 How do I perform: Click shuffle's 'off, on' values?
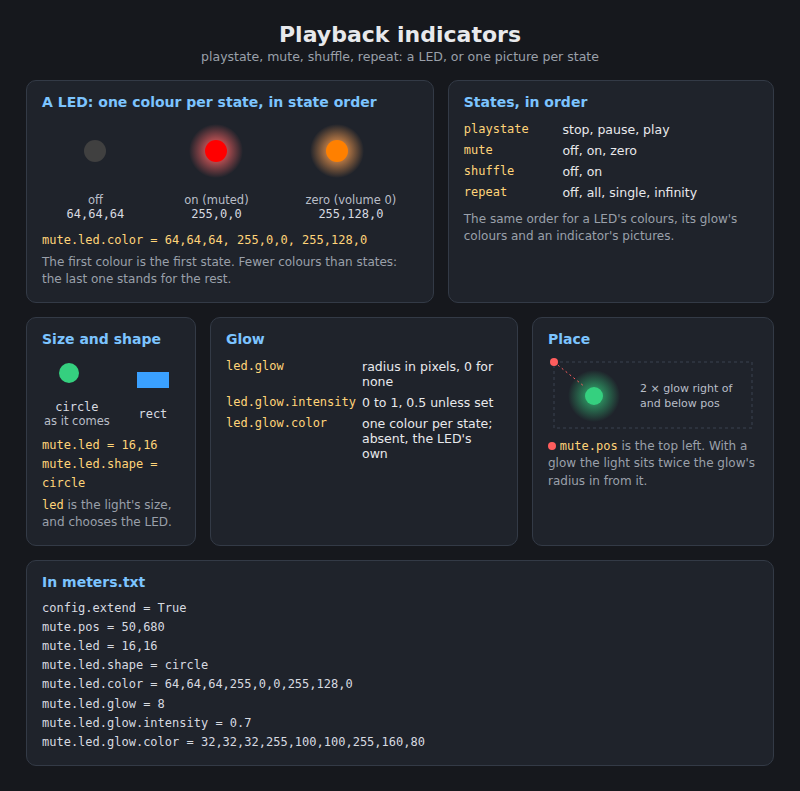click(582, 171)
